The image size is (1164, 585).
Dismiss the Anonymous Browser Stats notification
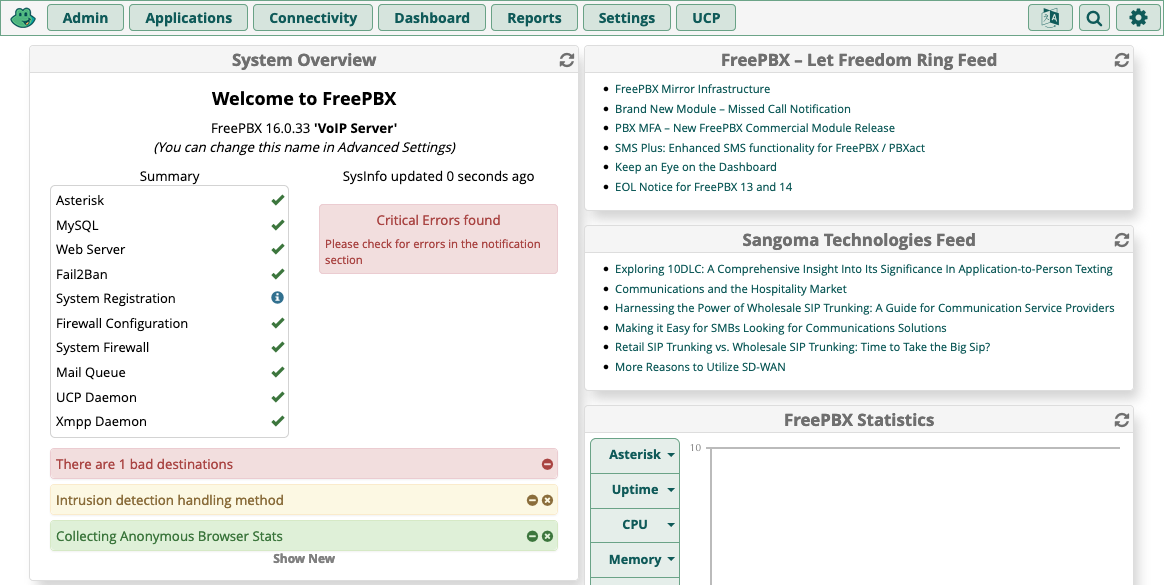point(548,536)
